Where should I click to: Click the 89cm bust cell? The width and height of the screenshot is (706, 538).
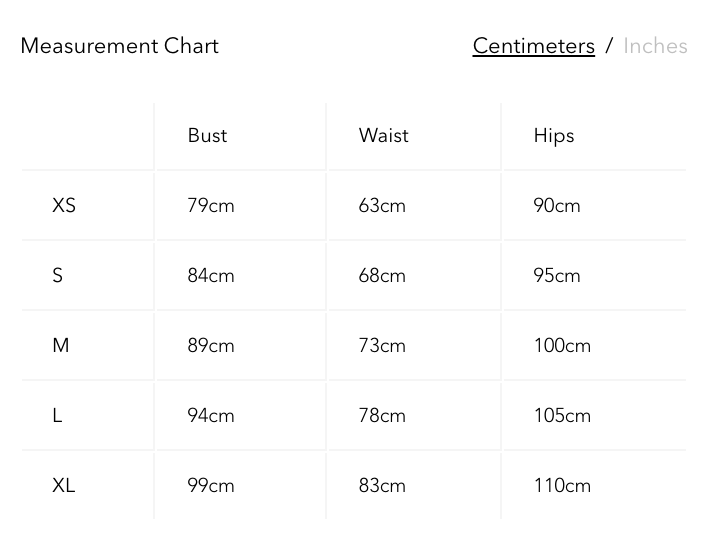(x=210, y=346)
